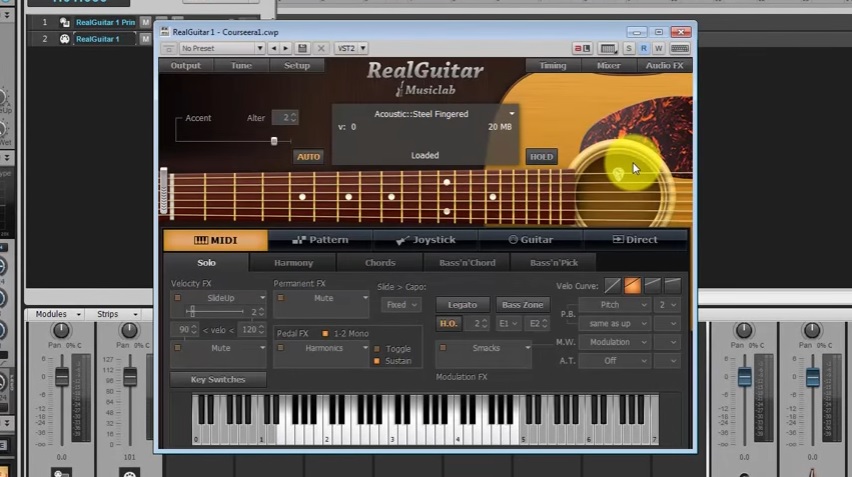Click the track icon of RealGuitar 1 Prin
This screenshot has height=477, width=852.
point(65,22)
